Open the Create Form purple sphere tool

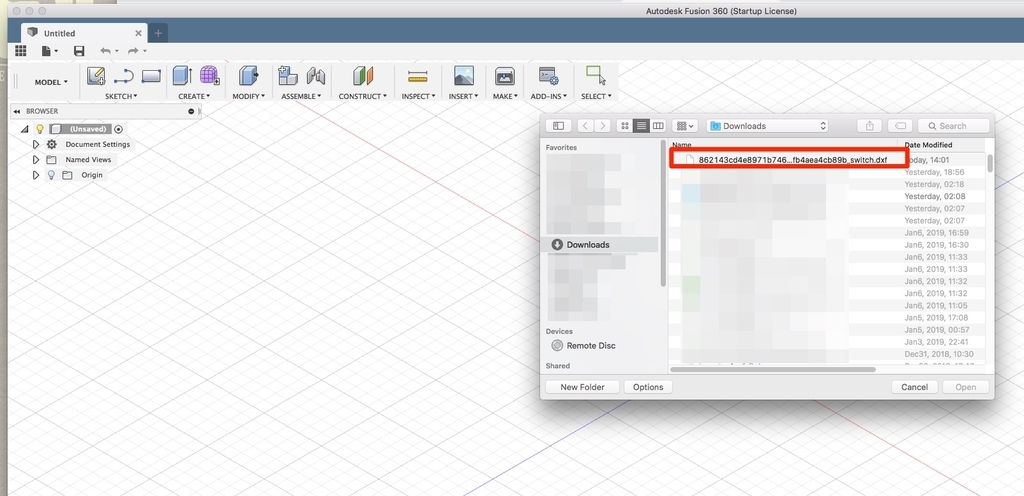click(x=210, y=75)
